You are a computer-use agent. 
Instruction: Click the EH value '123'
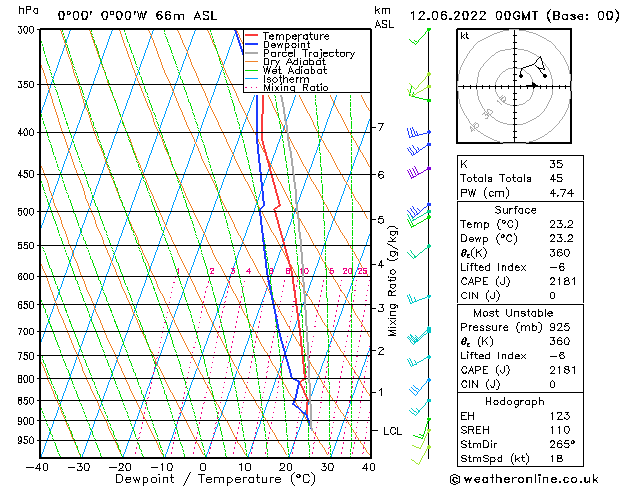560,416
